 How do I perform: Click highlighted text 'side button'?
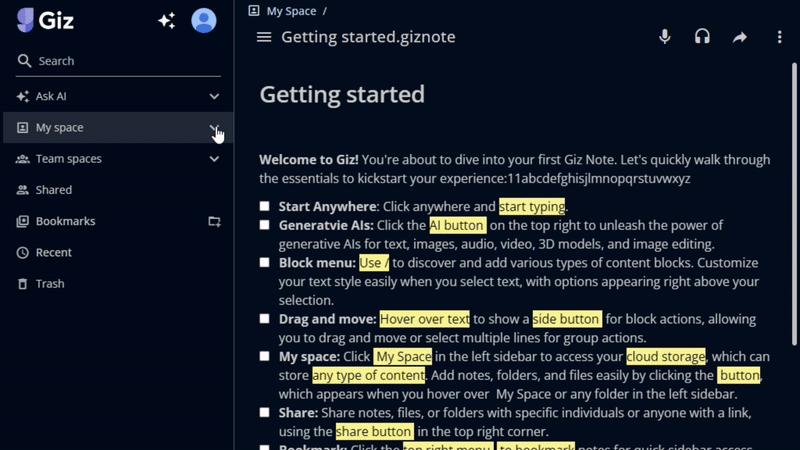[x=567, y=319]
